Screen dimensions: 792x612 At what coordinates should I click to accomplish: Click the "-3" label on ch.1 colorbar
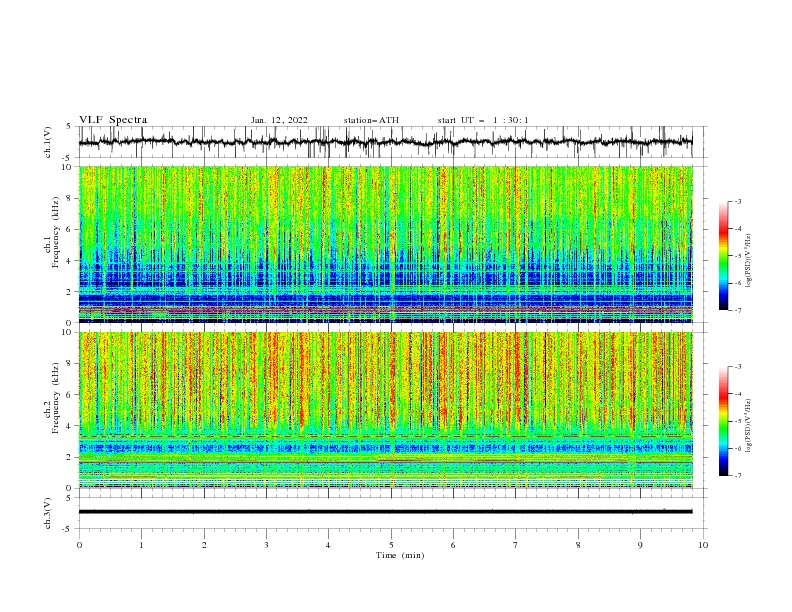point(738,201)
